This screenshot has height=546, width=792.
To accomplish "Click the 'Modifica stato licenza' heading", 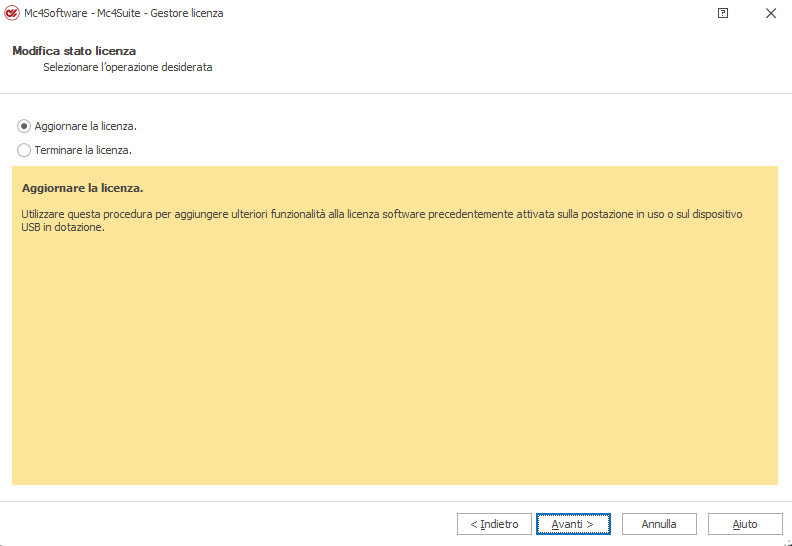I will coord(74,51).
